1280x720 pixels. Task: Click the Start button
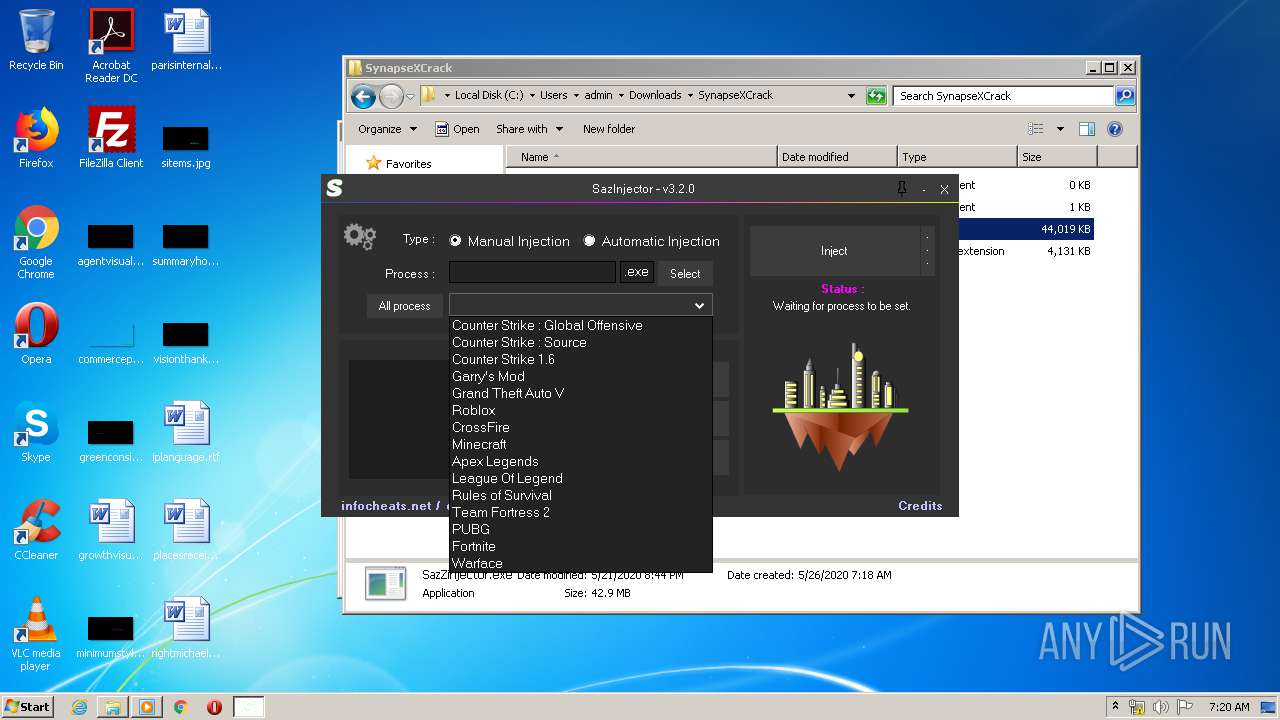click(28, 706)
